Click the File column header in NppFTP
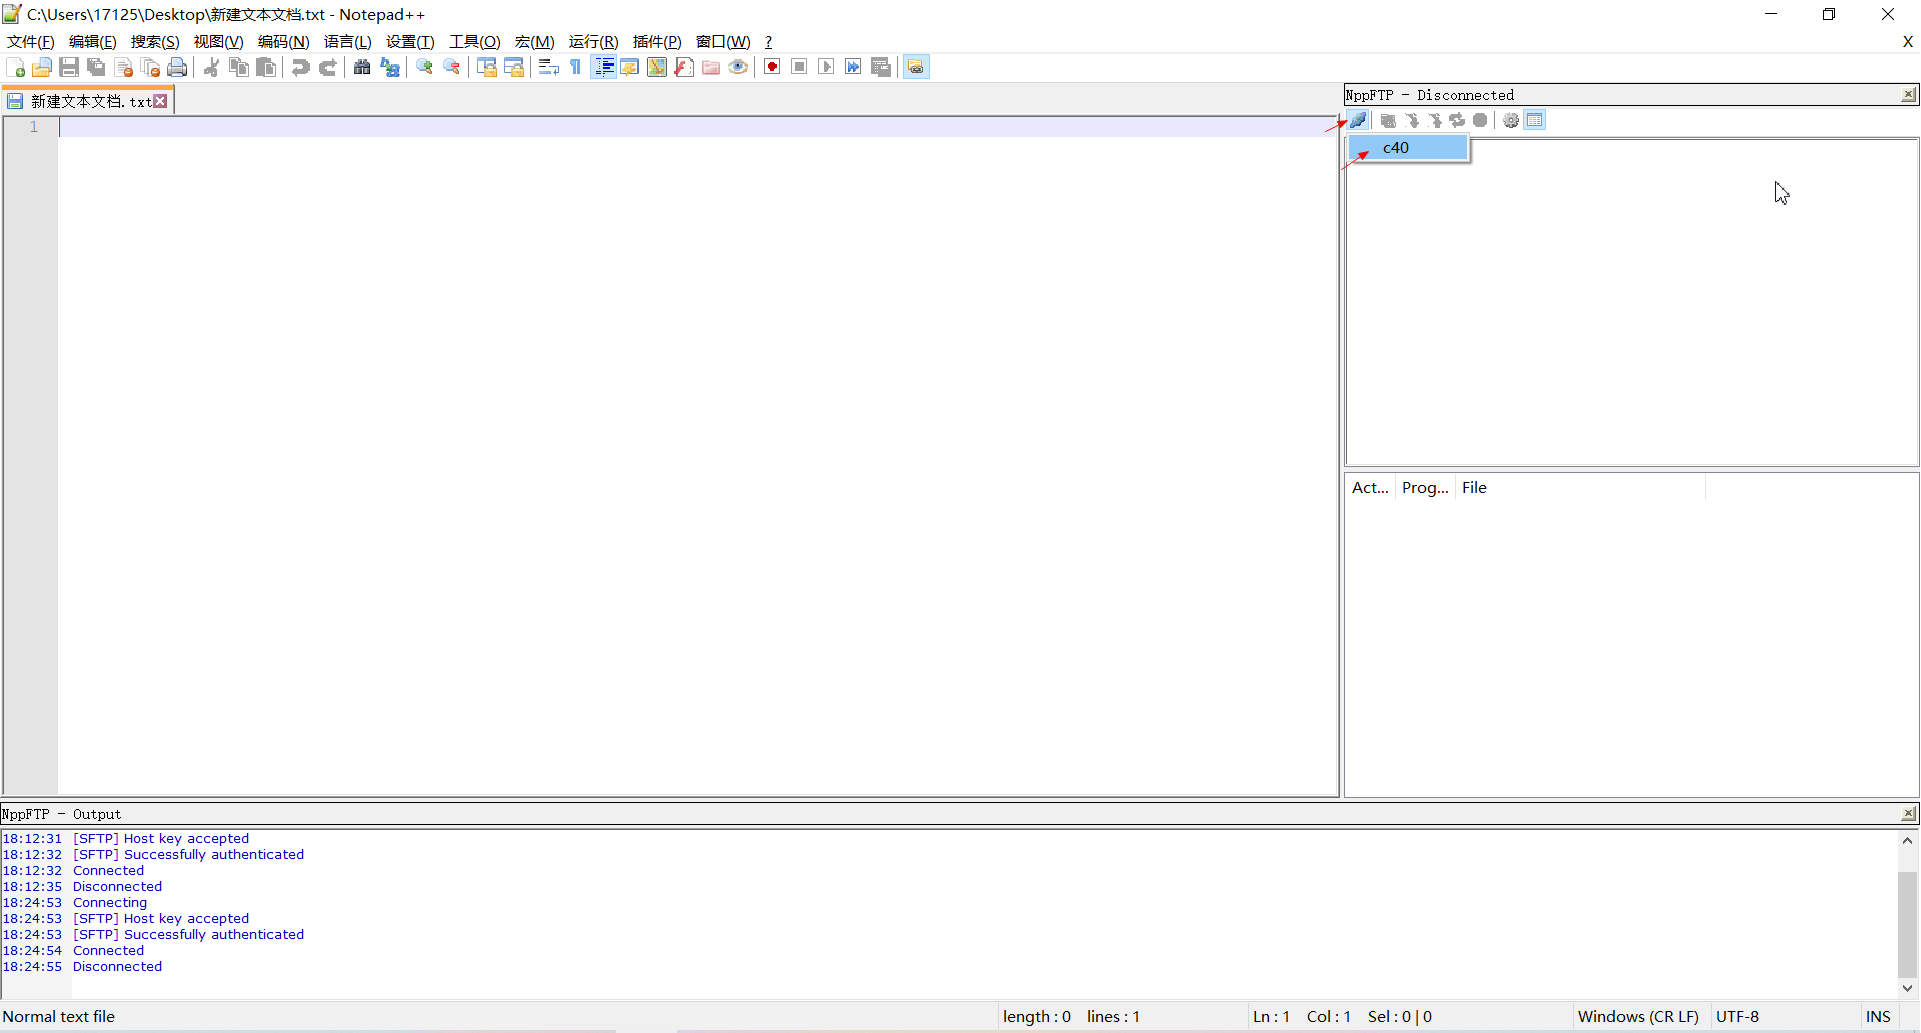 [x=1474, y=488]
